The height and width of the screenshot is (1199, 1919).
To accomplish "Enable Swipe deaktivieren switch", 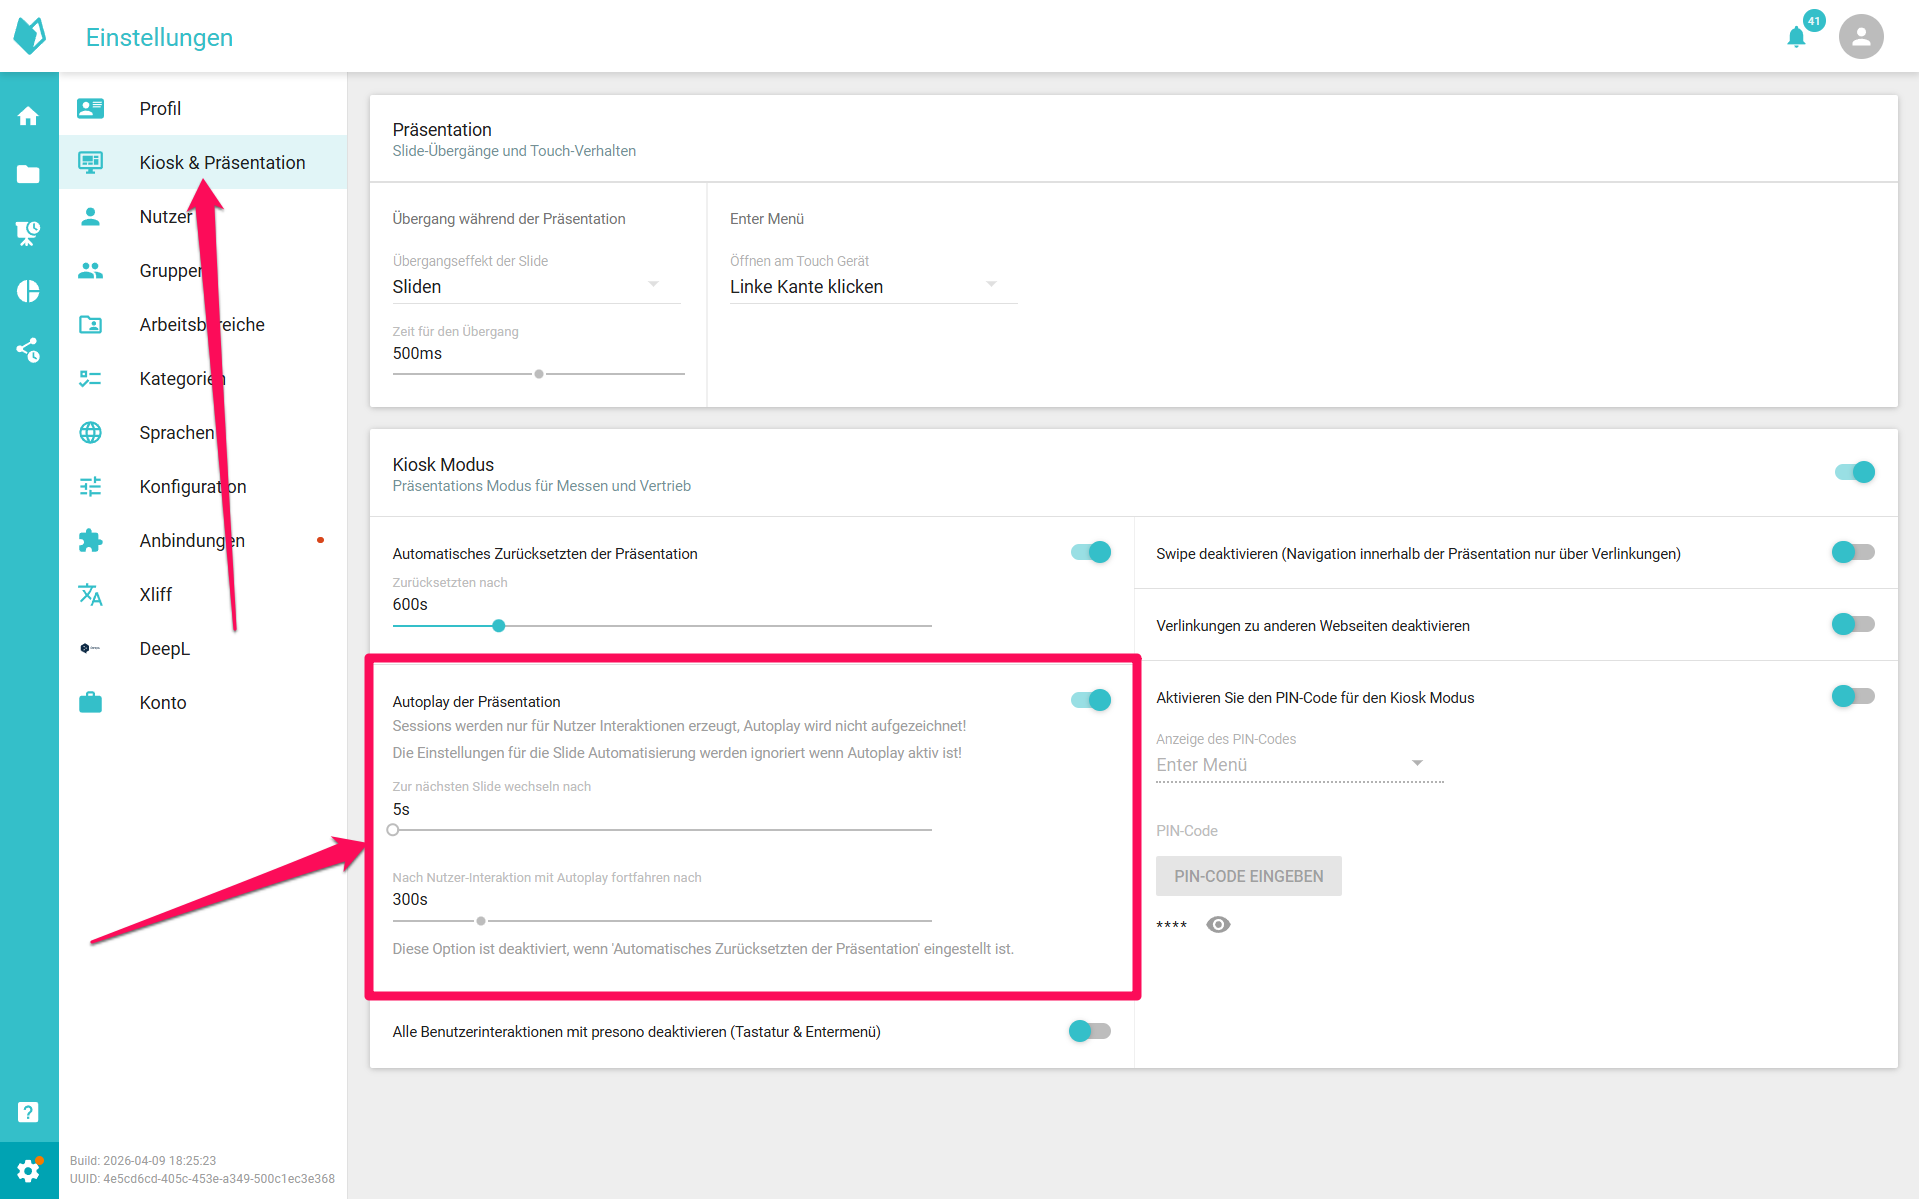I will pyautogui.click(x=1853, y=552).
